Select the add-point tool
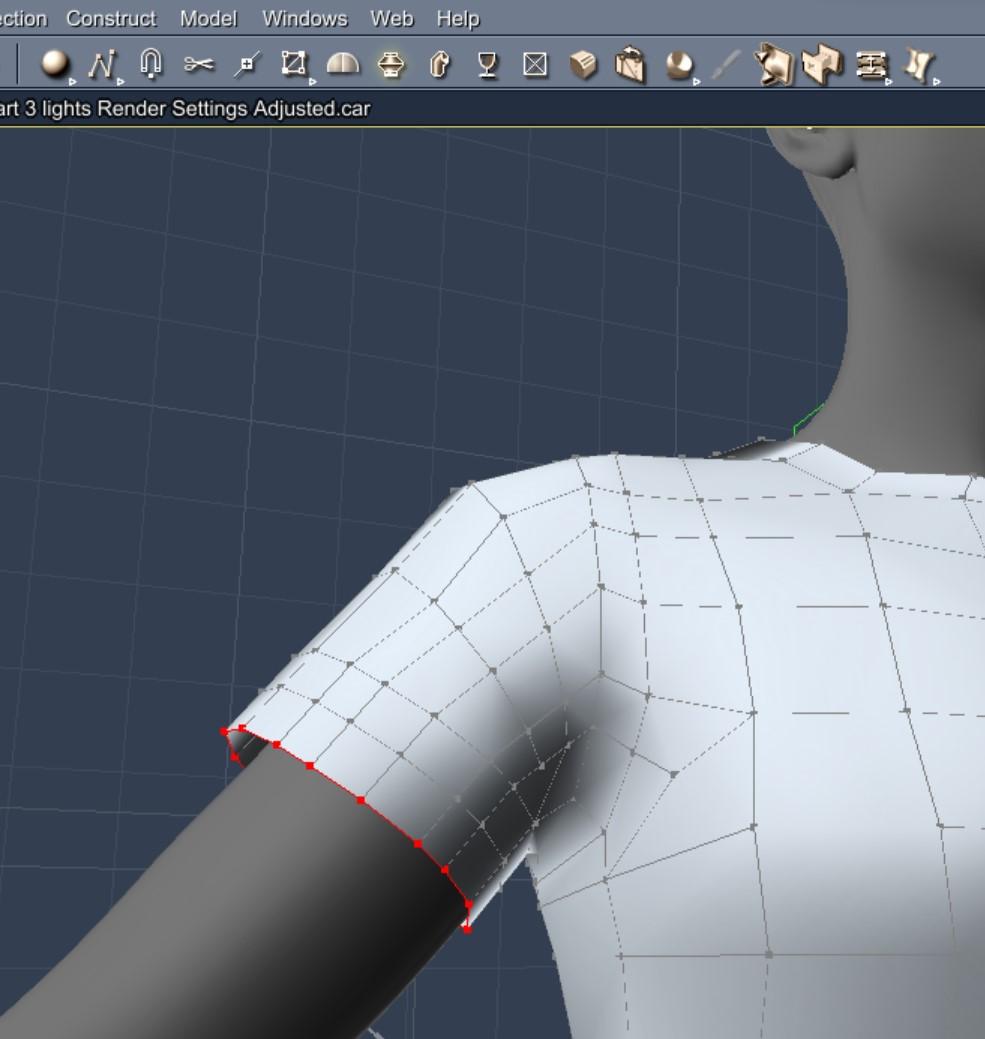 coord(247,64)
